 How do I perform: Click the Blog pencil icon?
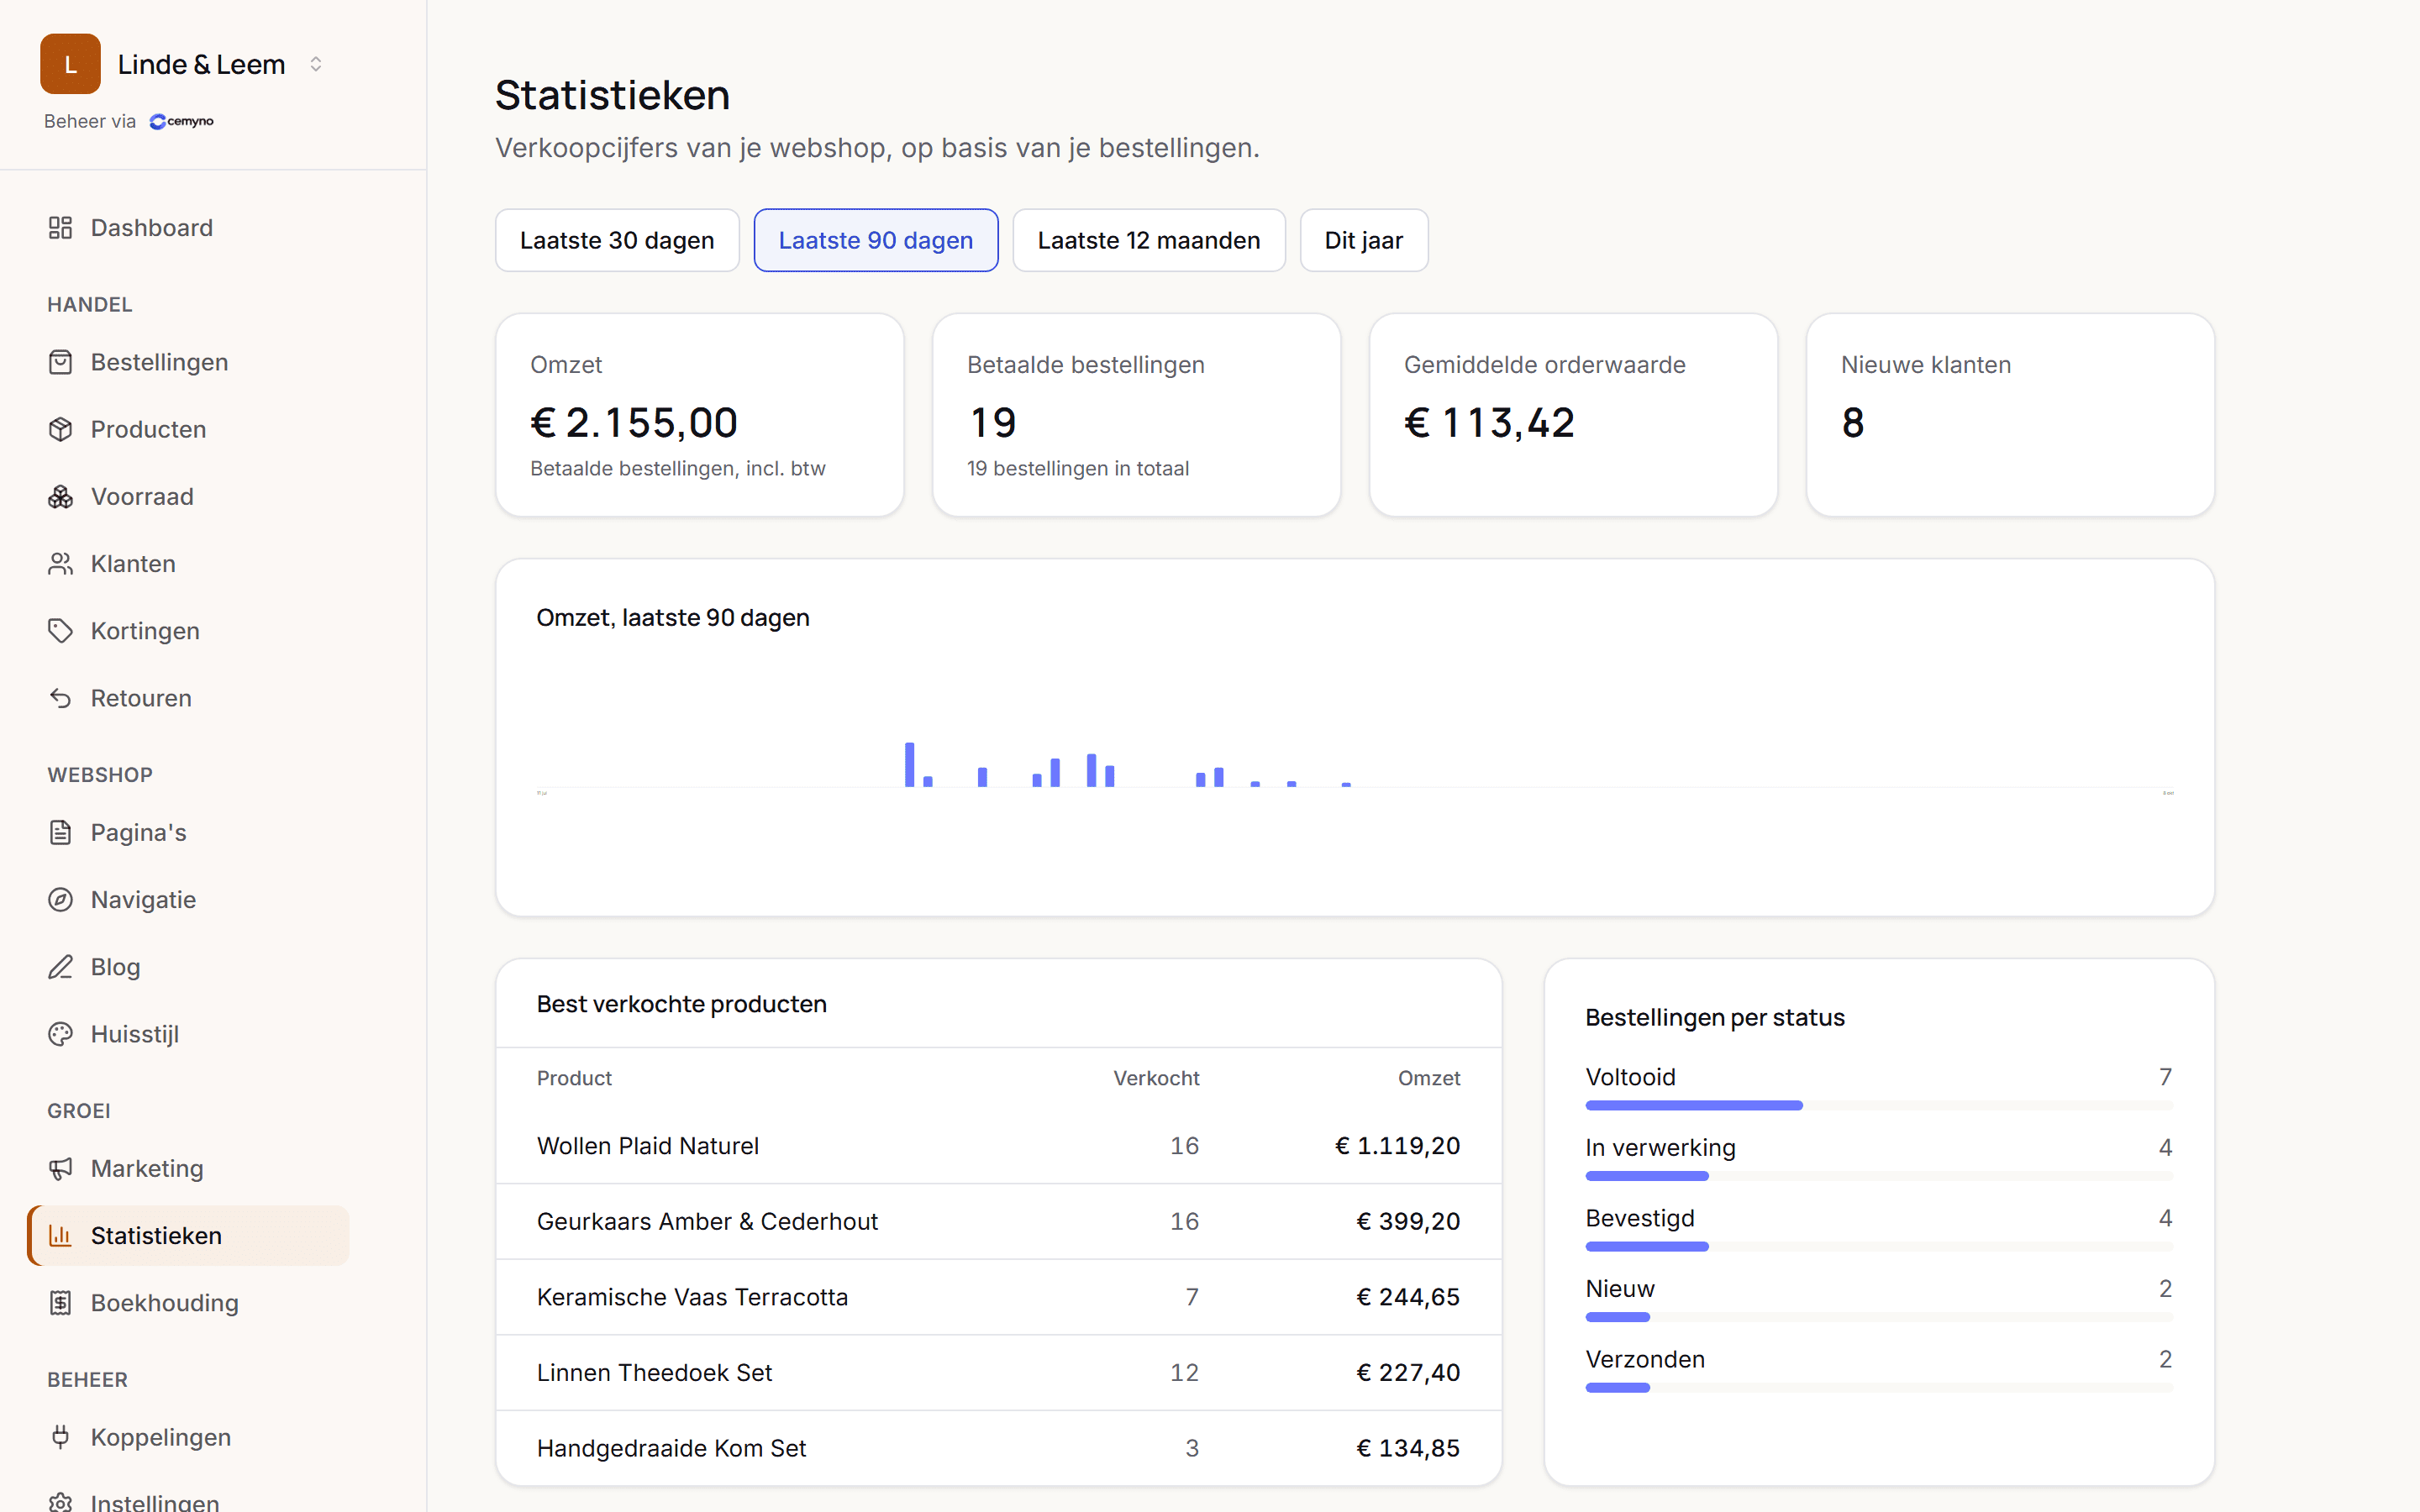[60, 967]
